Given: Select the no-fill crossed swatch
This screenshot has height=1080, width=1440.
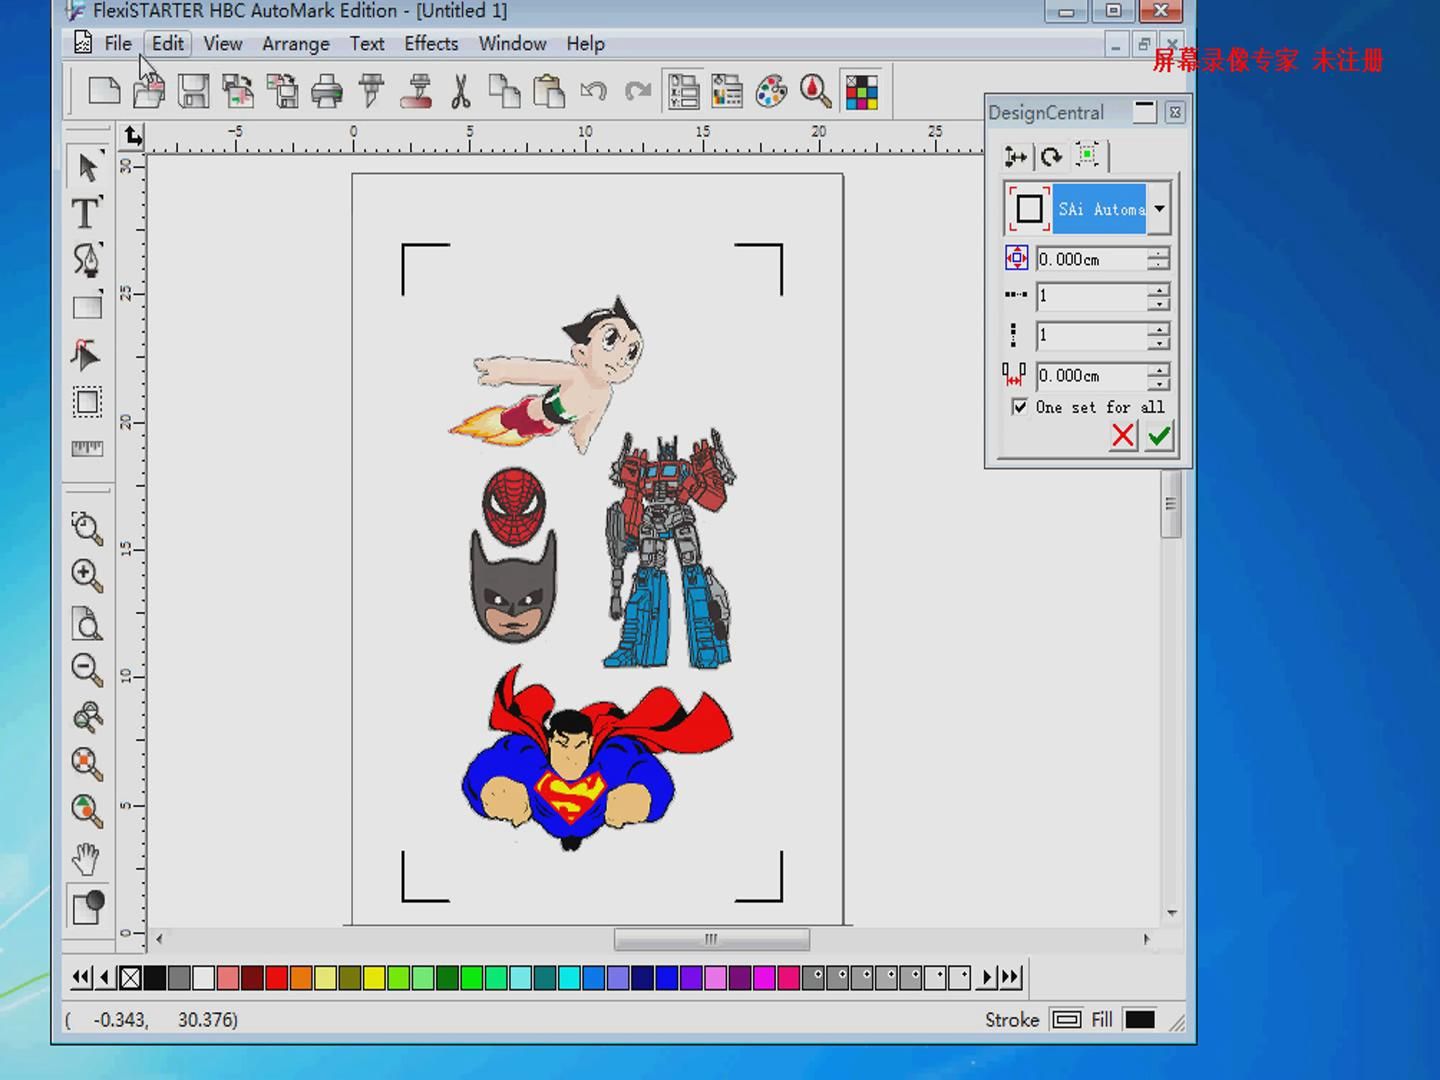Looking at the screenshot, I should pos(130,977).
